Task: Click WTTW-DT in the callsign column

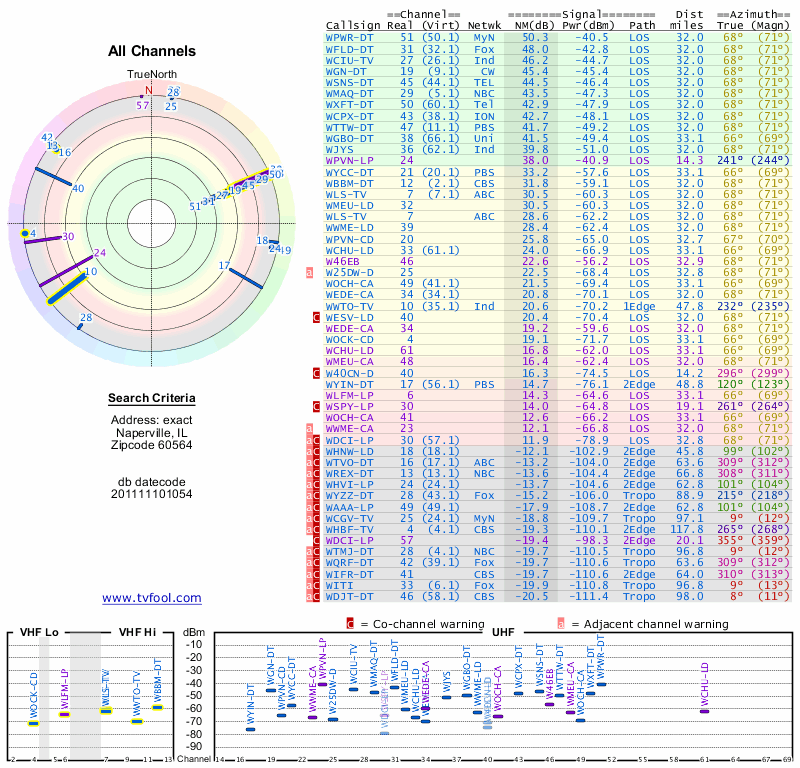Action: 349,128
